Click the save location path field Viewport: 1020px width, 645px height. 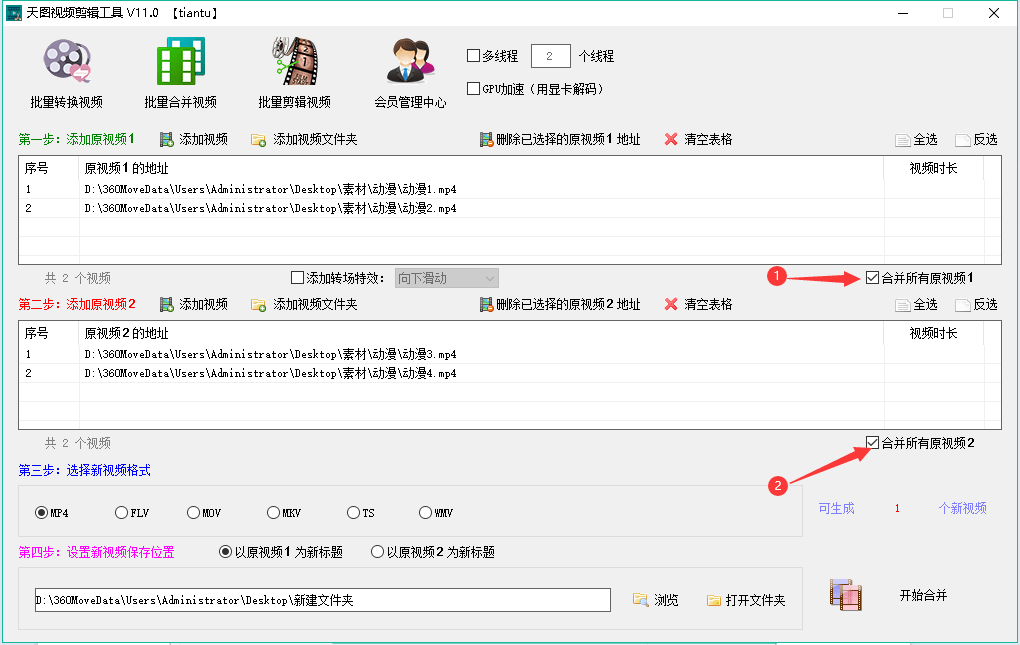(323, 600)
